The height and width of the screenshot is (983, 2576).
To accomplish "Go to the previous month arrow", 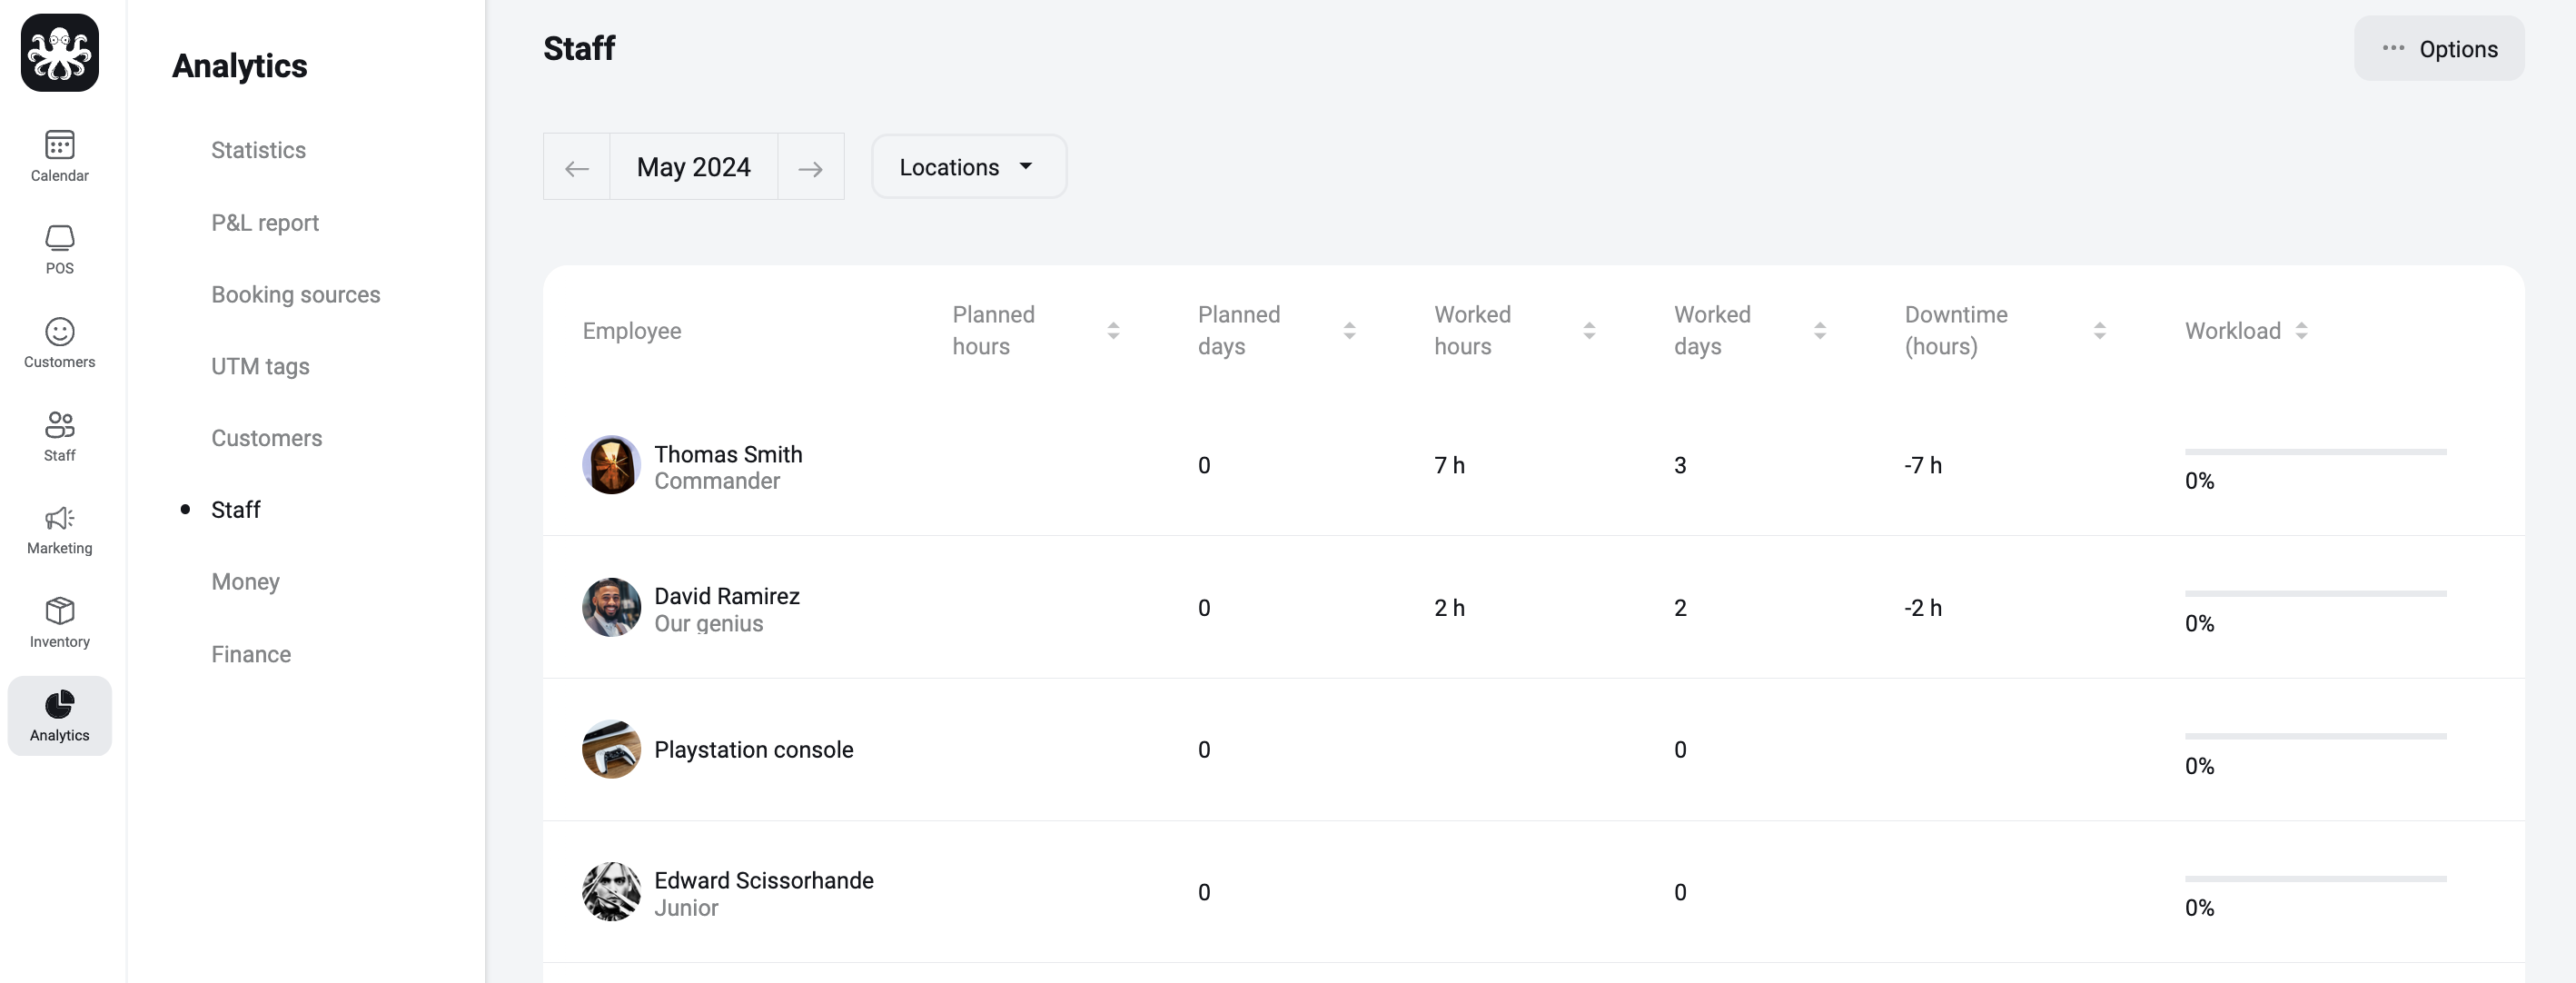I will [577, 167].
